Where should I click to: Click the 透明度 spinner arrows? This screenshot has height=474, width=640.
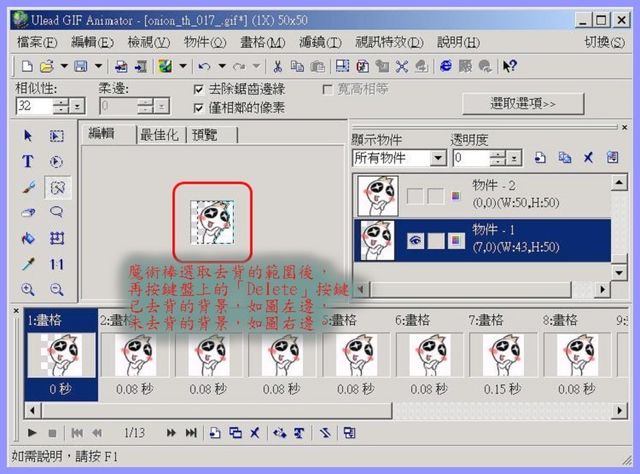click(x=498, y=158)
